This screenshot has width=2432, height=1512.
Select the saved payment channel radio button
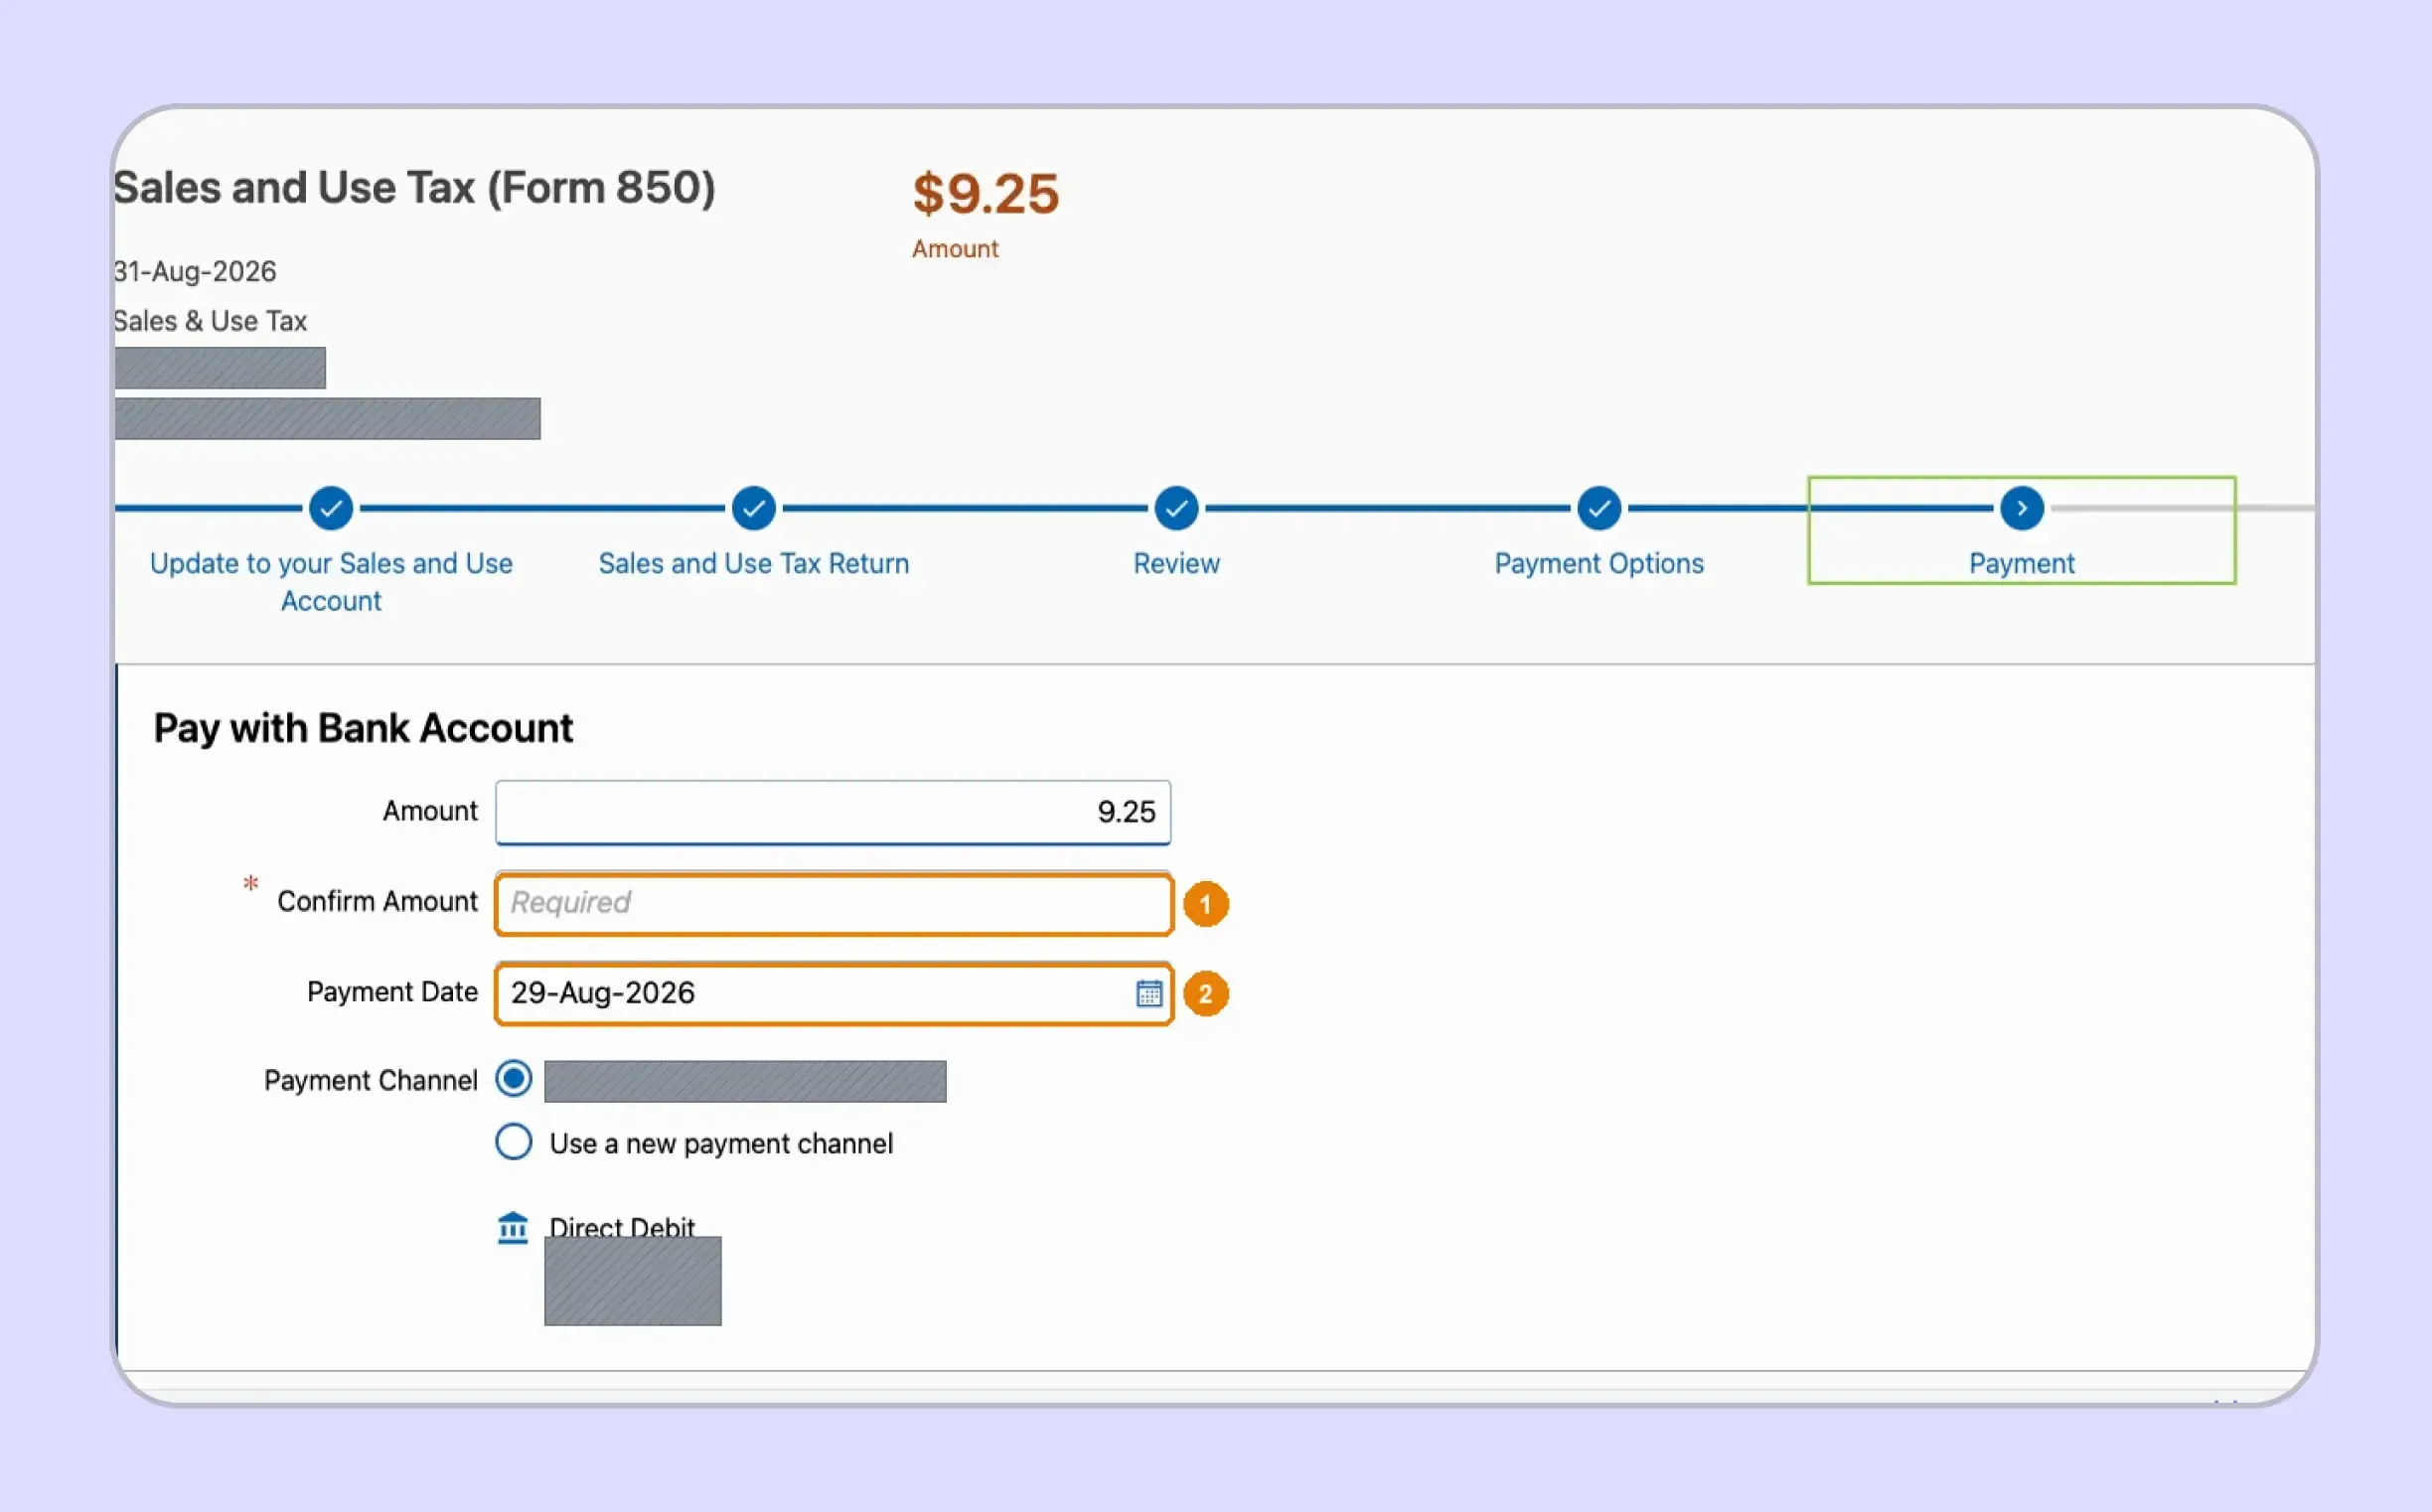click(x=514, y=1079)
